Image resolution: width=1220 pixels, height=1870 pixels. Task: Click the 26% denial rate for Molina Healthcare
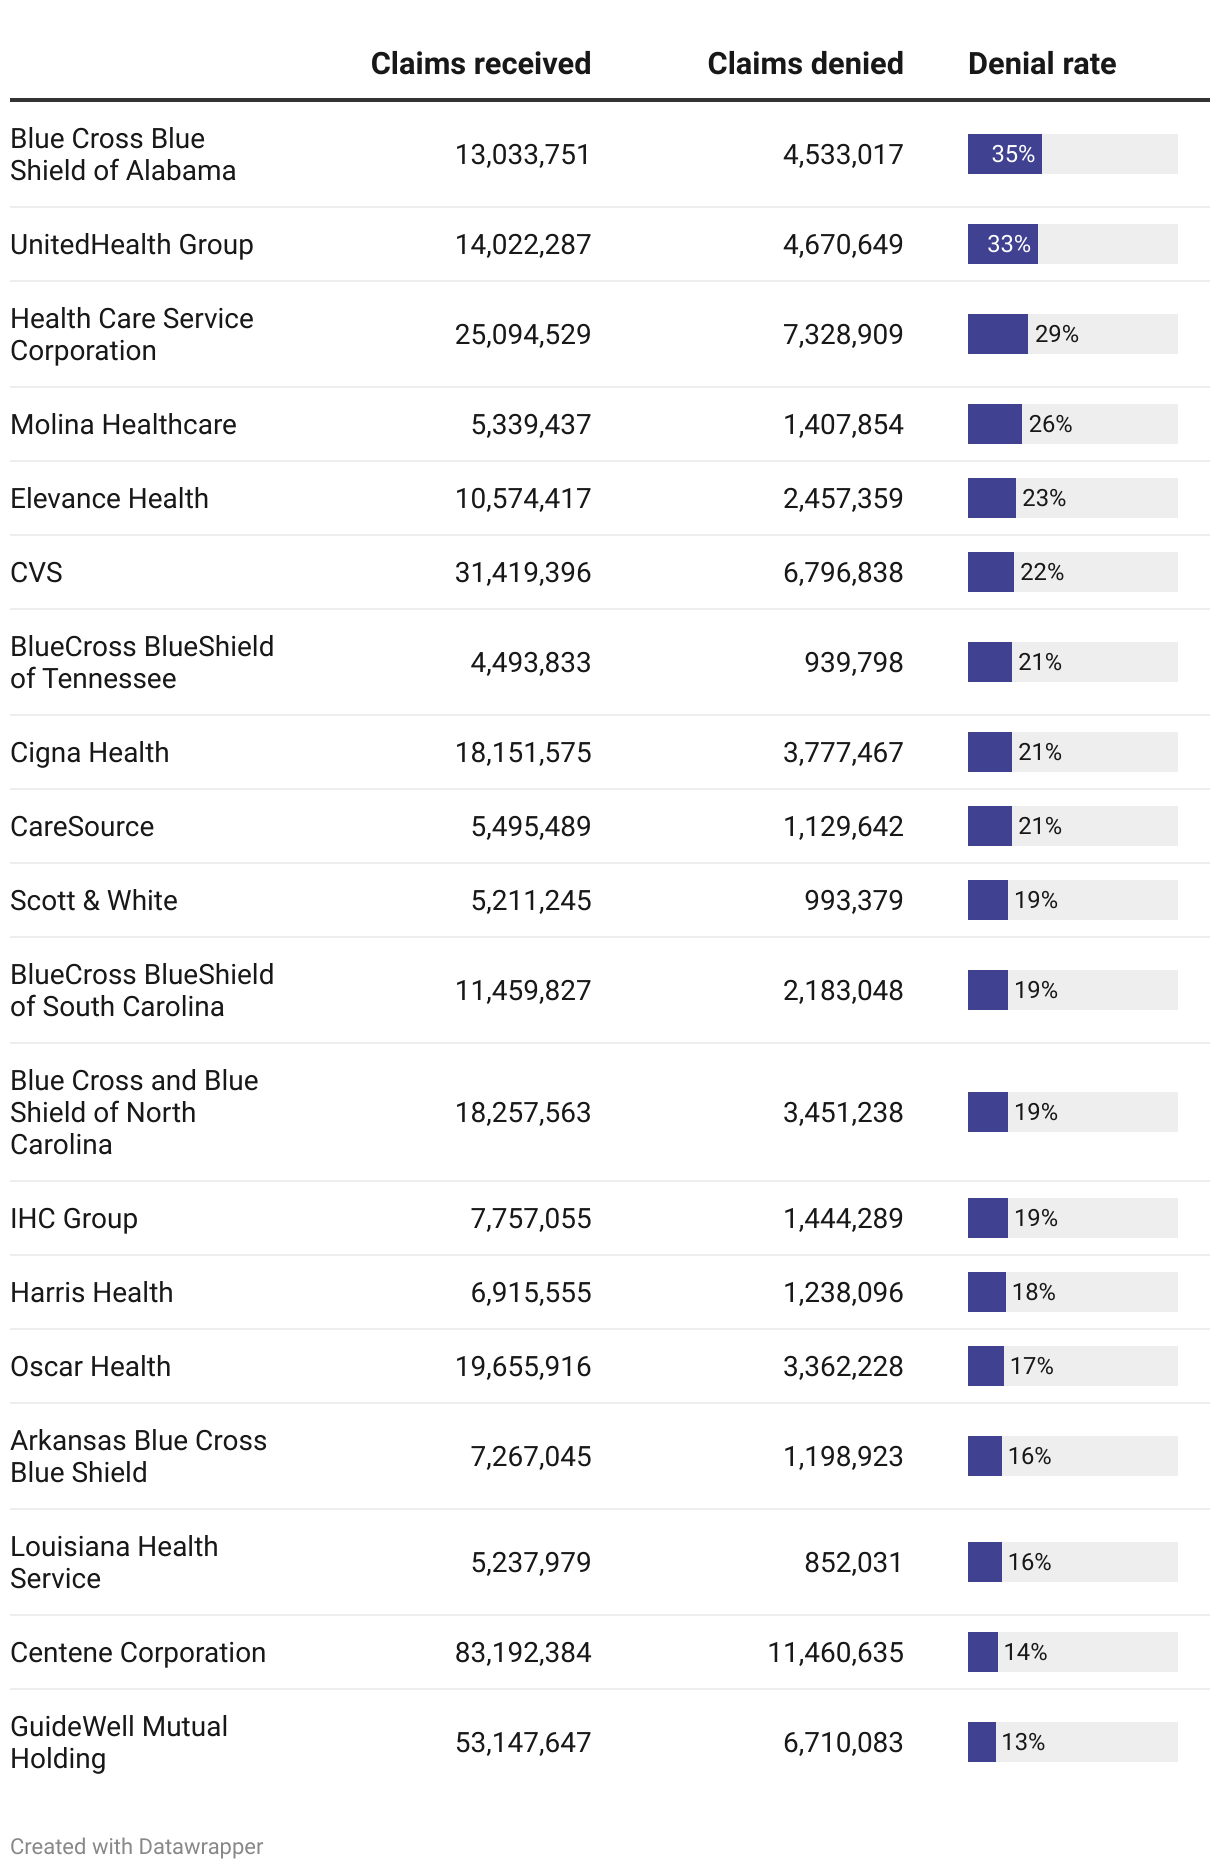tap(1051, 424)
